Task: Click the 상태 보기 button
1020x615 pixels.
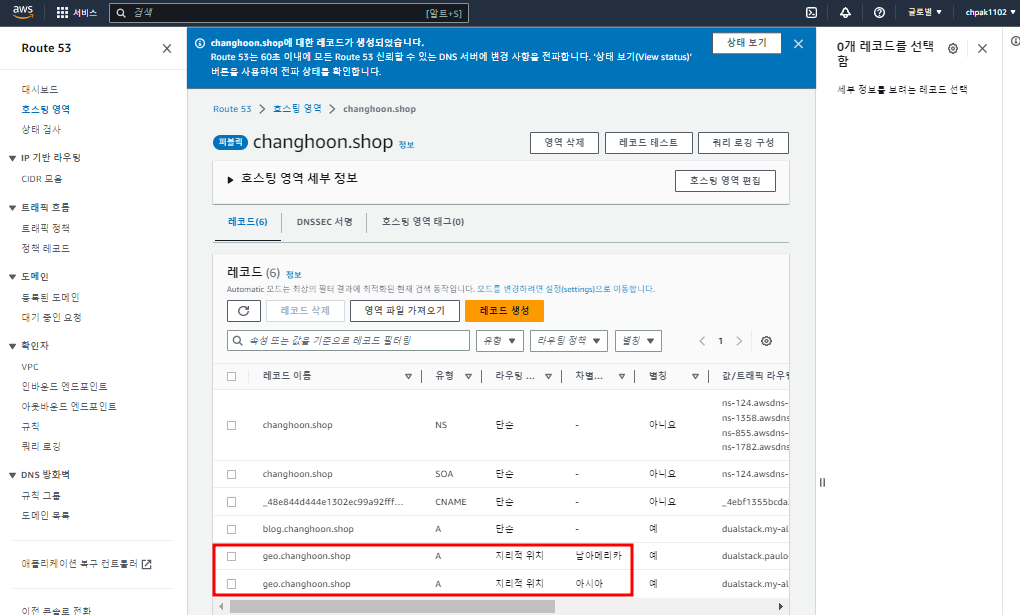Action: [747, 43]
